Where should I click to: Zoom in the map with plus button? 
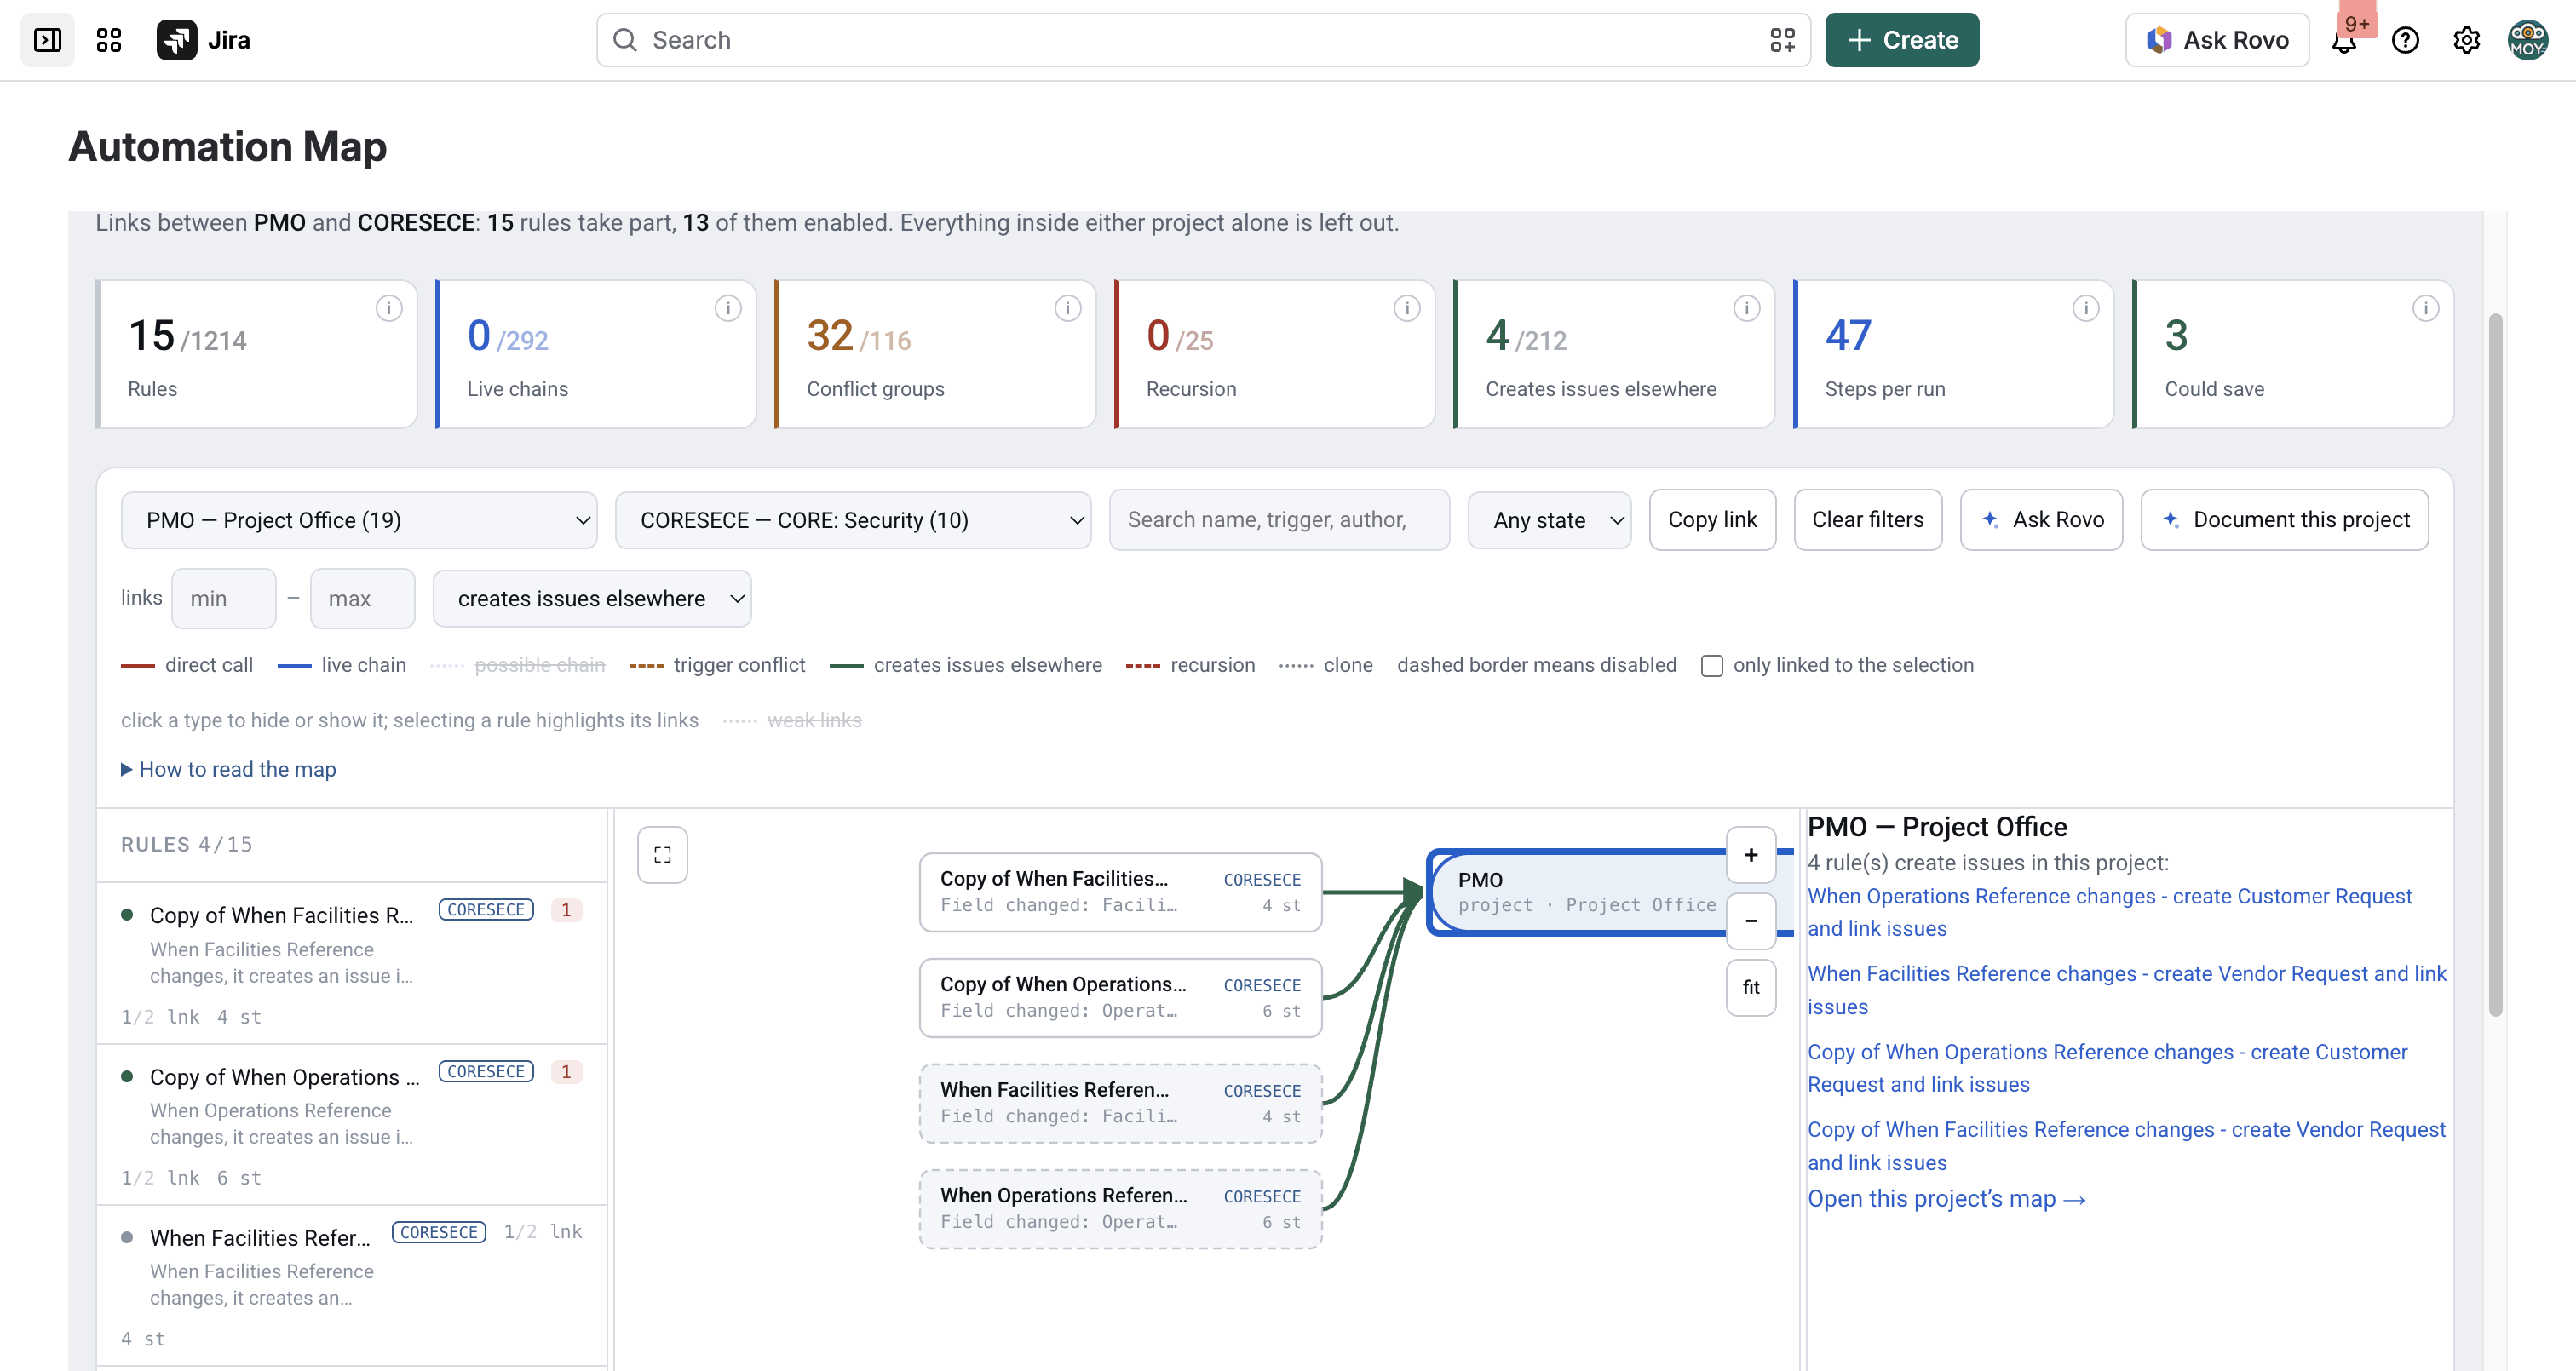coord(1751,855)
